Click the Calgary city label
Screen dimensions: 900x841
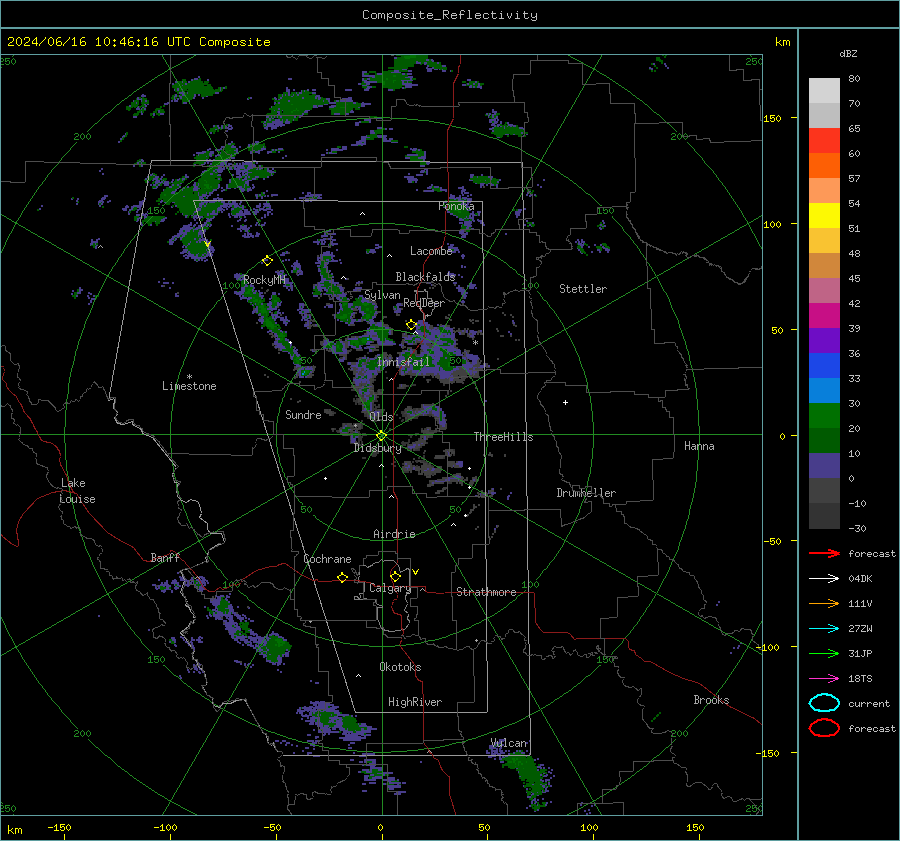pos(390,588)
